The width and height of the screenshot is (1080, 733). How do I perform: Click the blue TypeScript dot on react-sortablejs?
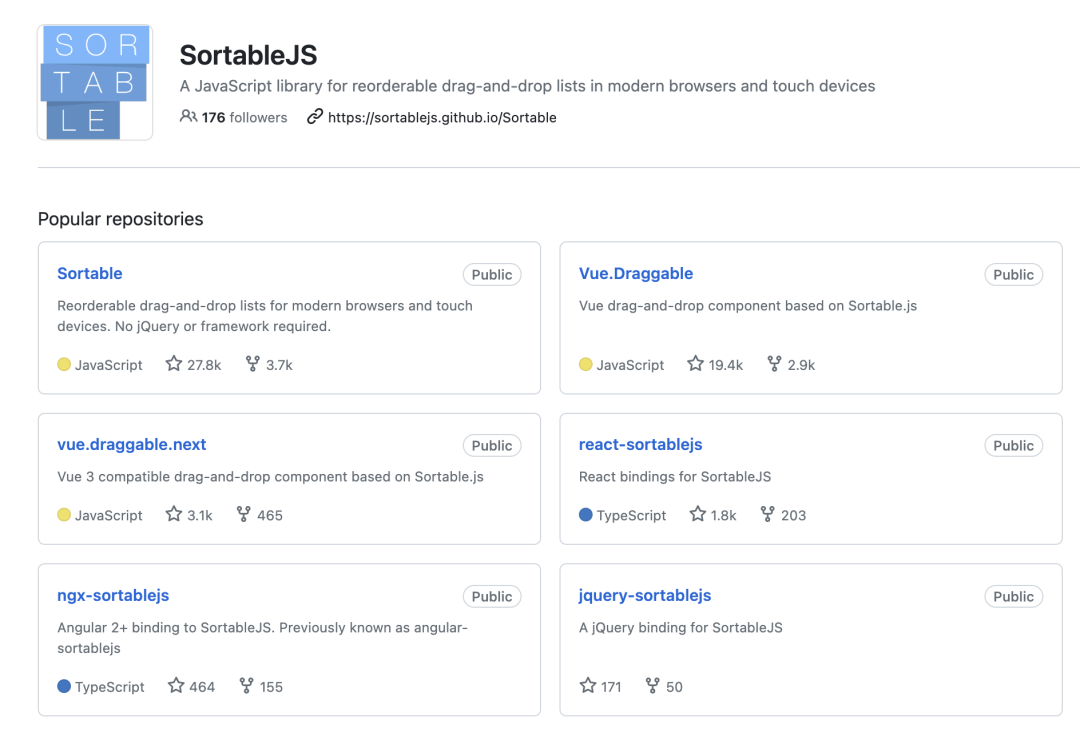585,515
